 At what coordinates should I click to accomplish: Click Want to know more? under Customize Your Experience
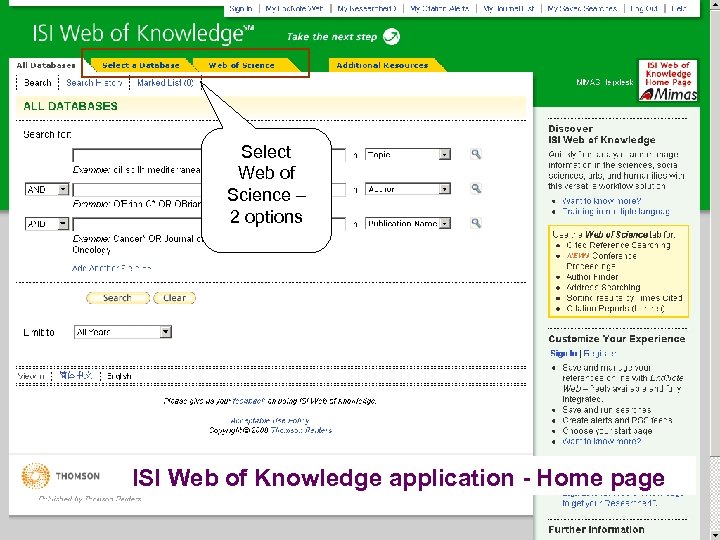pos(601,441)
